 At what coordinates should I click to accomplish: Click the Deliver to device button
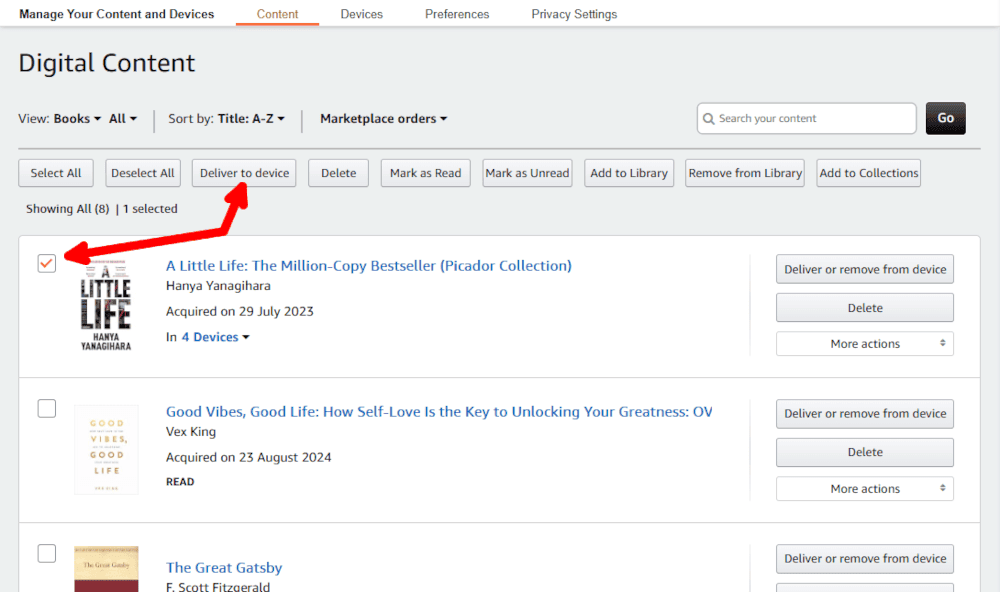tap(244, 173)
